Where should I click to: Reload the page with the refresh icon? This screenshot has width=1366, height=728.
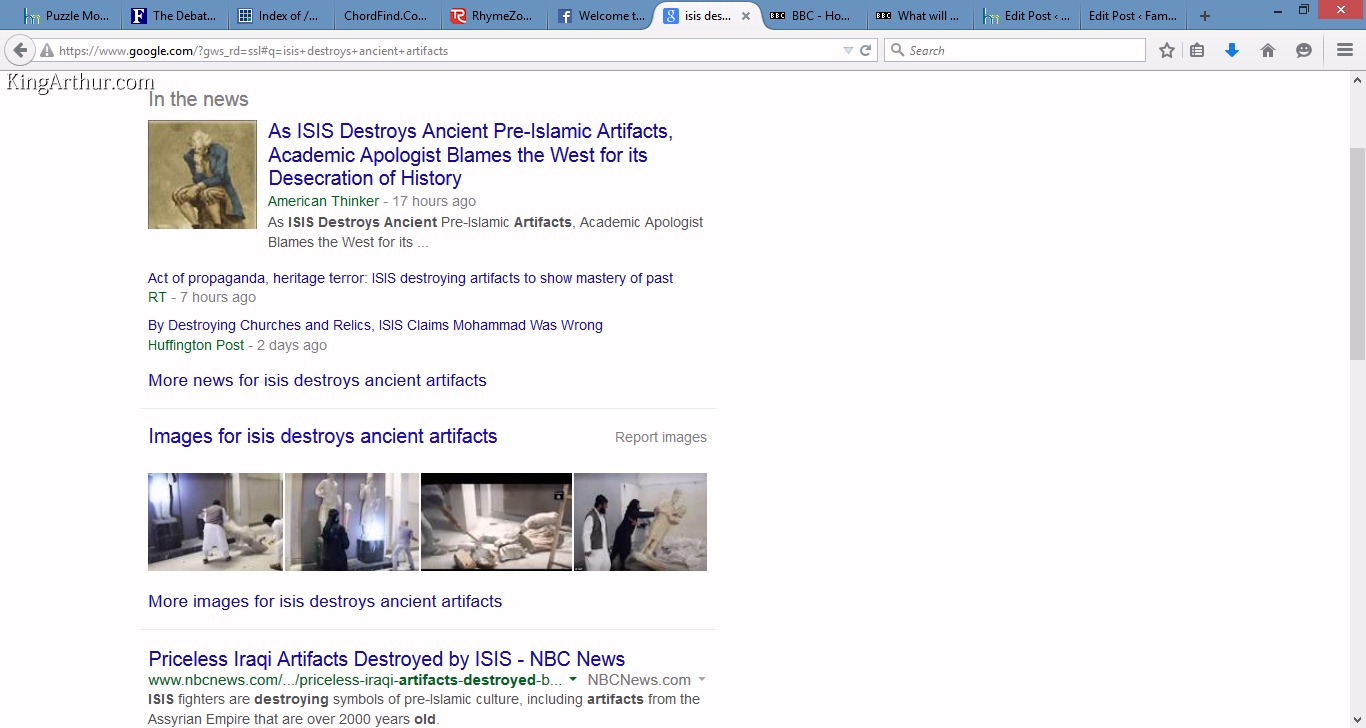[x=866, y=50]
